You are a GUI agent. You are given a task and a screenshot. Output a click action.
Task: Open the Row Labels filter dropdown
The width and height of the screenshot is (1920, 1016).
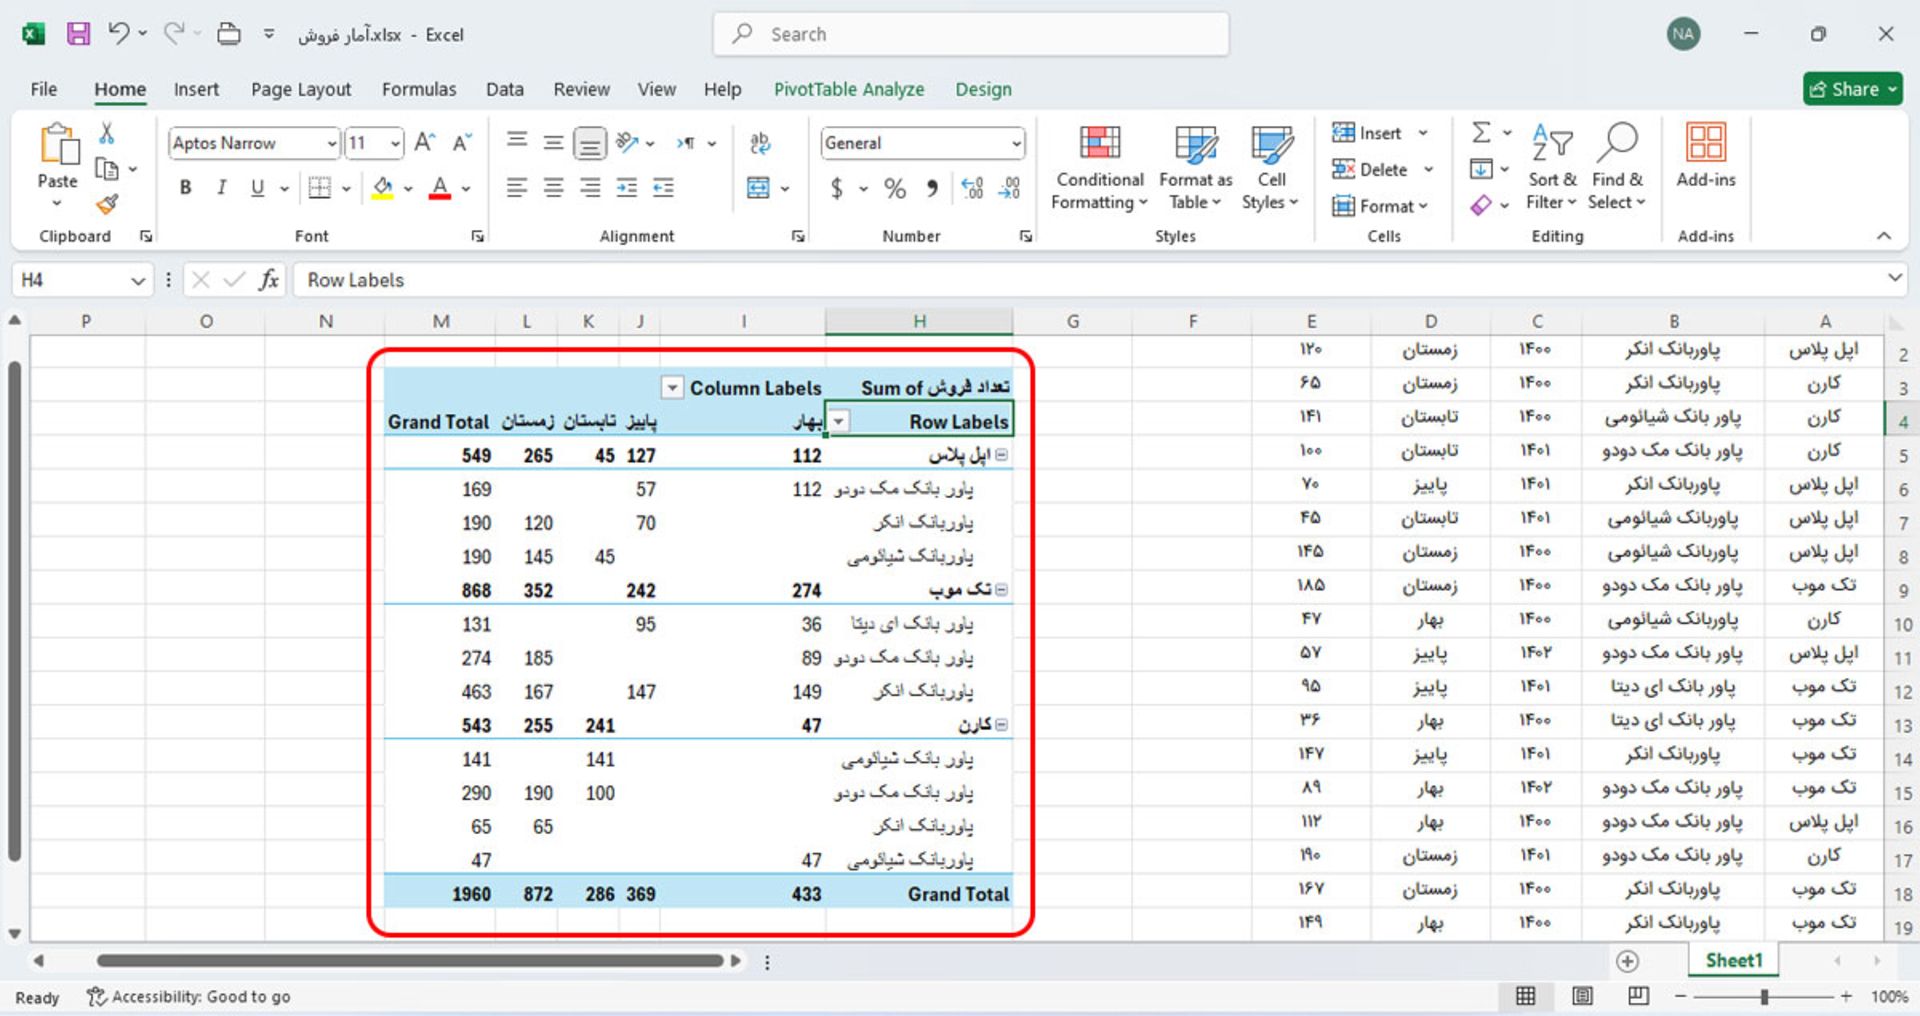[838, 421]
